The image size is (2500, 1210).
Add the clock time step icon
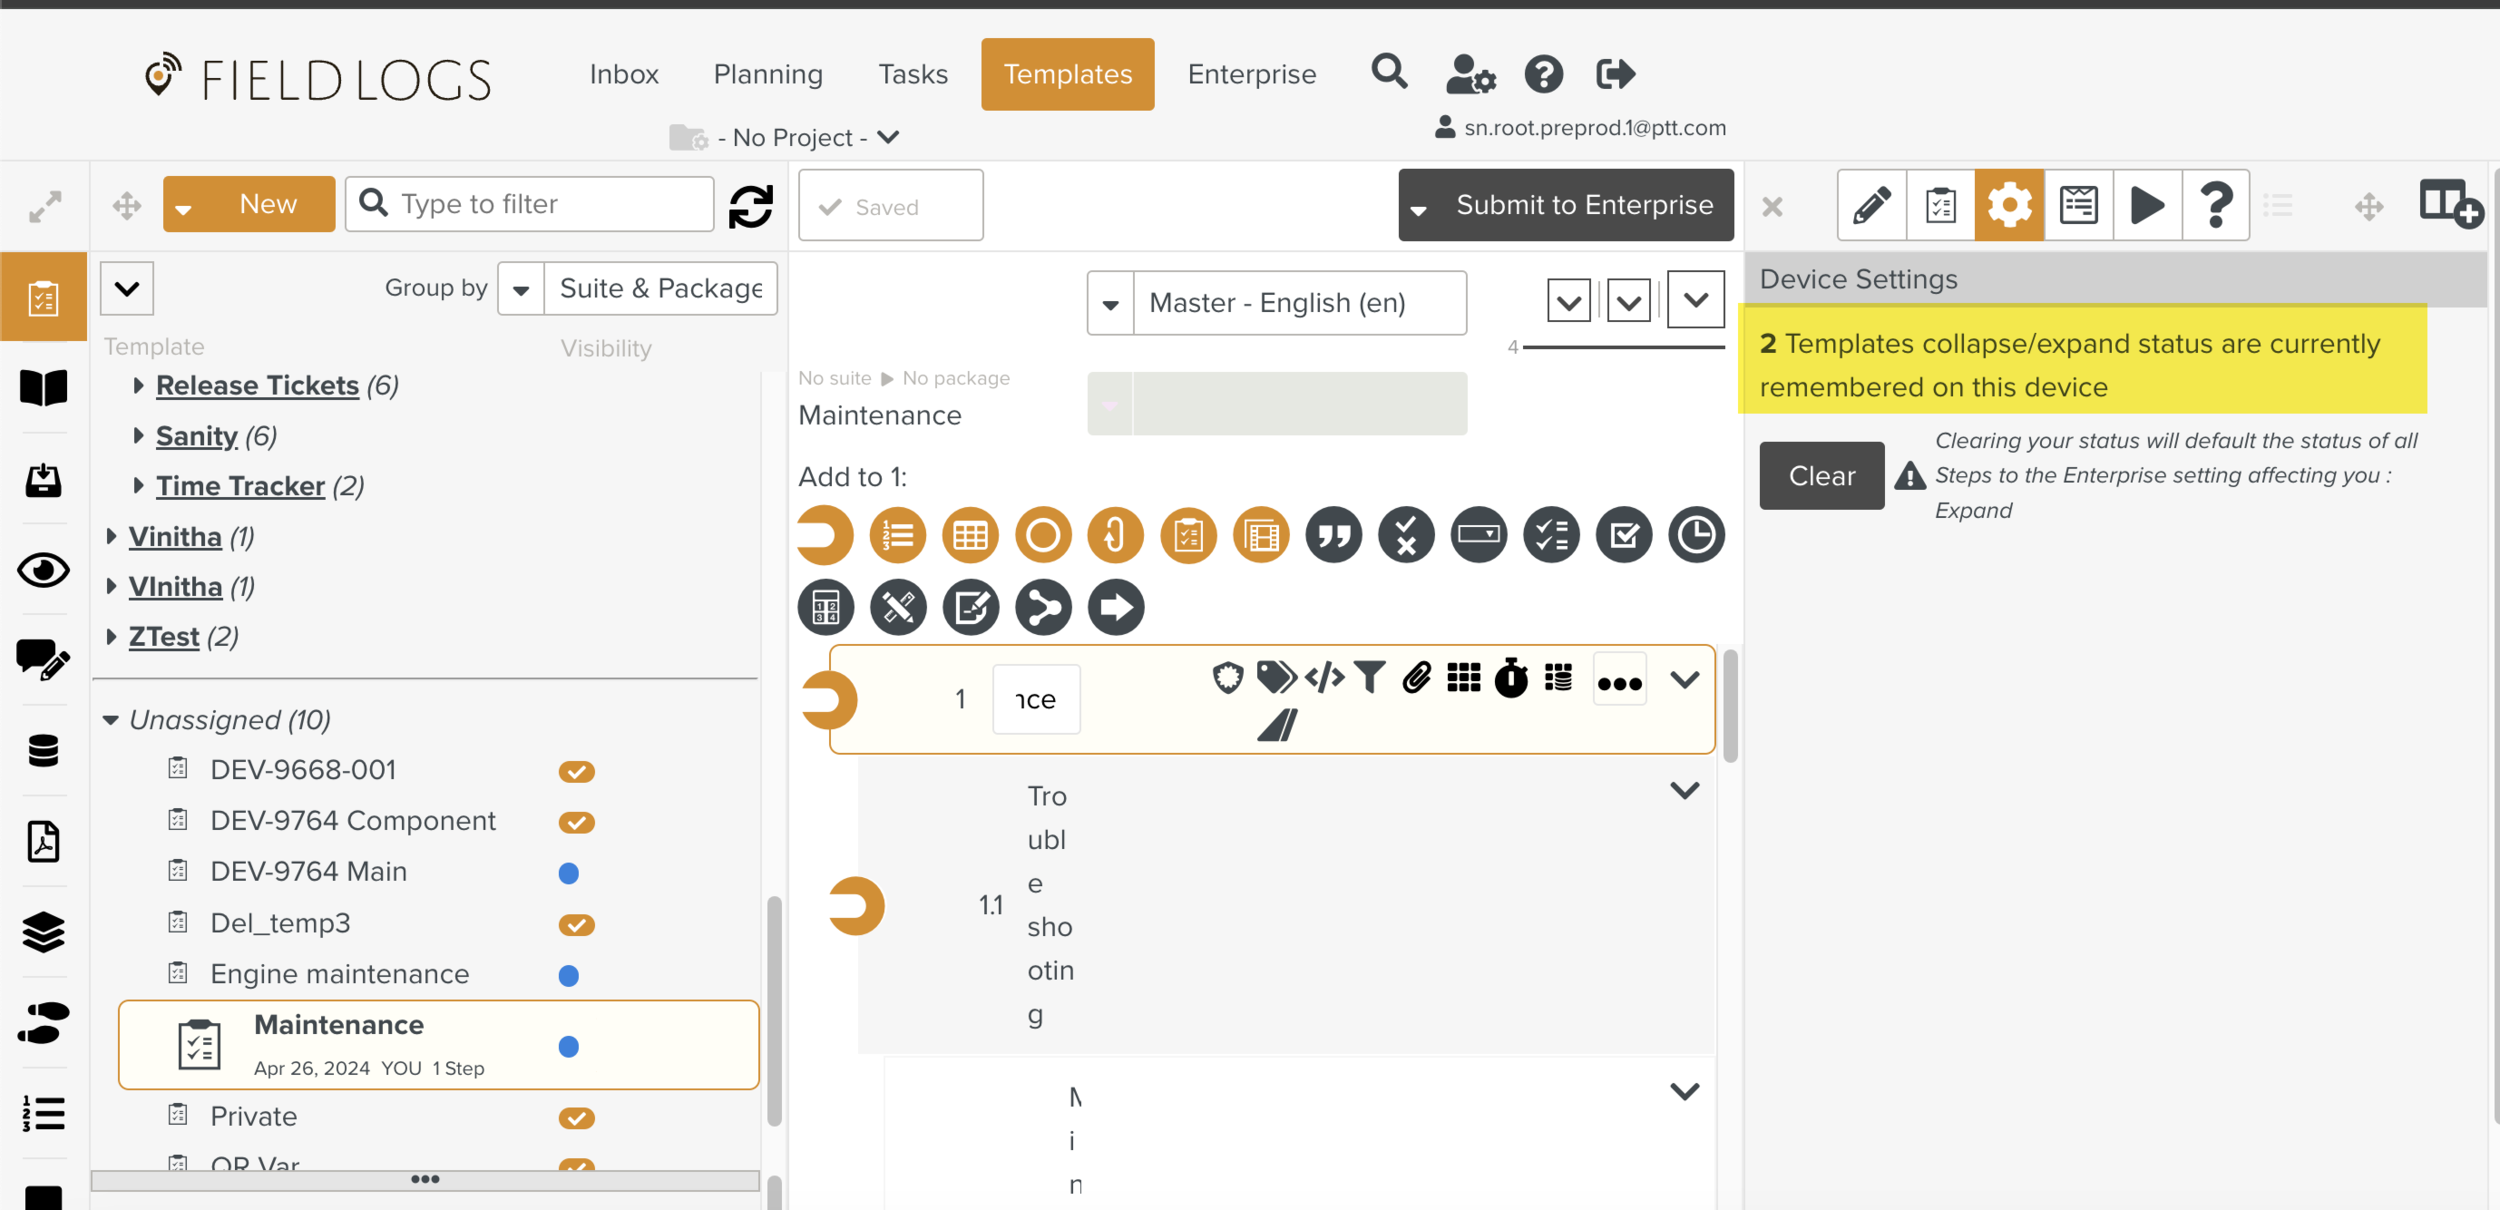tap(1696, 535)
